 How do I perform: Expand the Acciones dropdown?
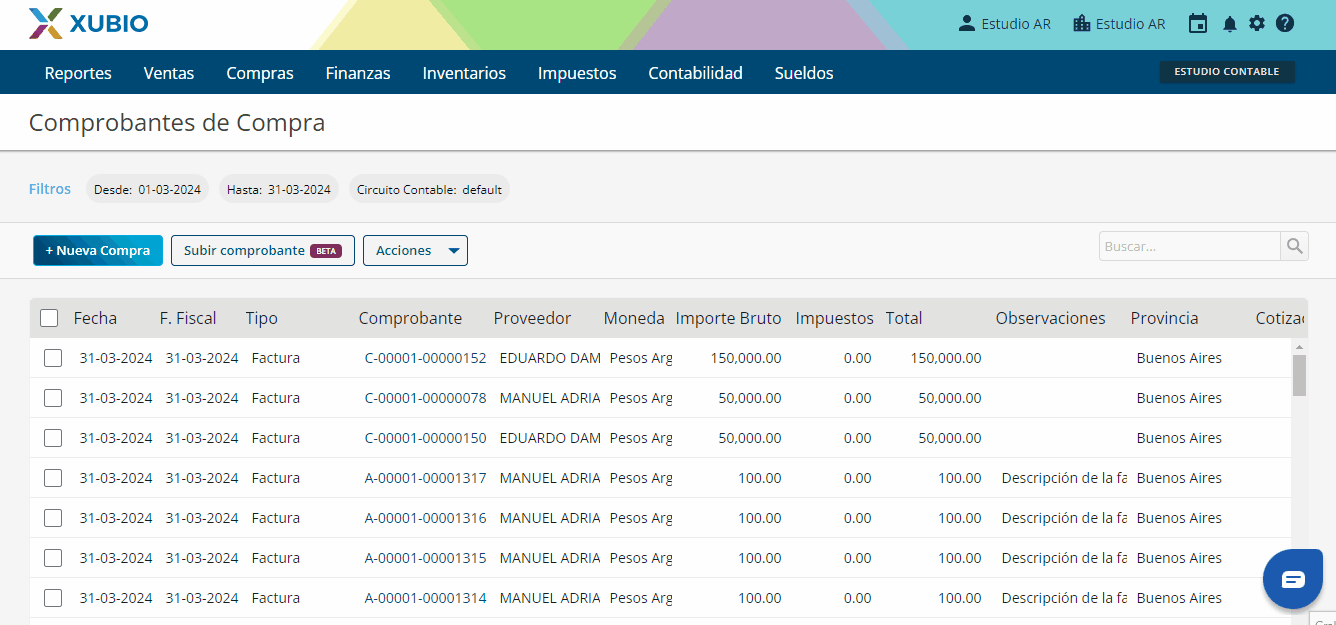415,251
